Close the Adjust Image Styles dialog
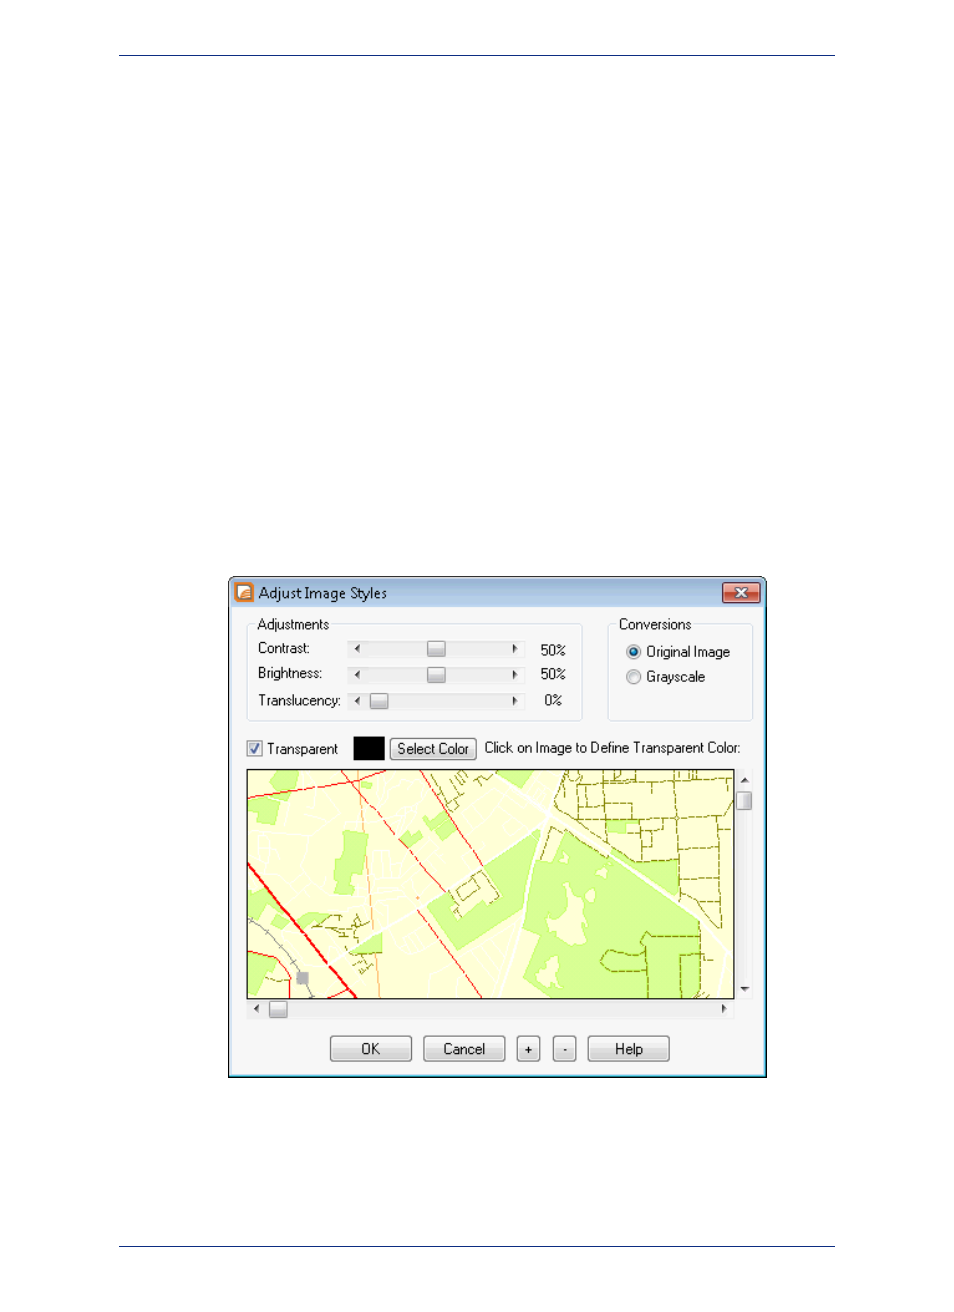Viewport: 954px width, 1312px height. (741, 593)
